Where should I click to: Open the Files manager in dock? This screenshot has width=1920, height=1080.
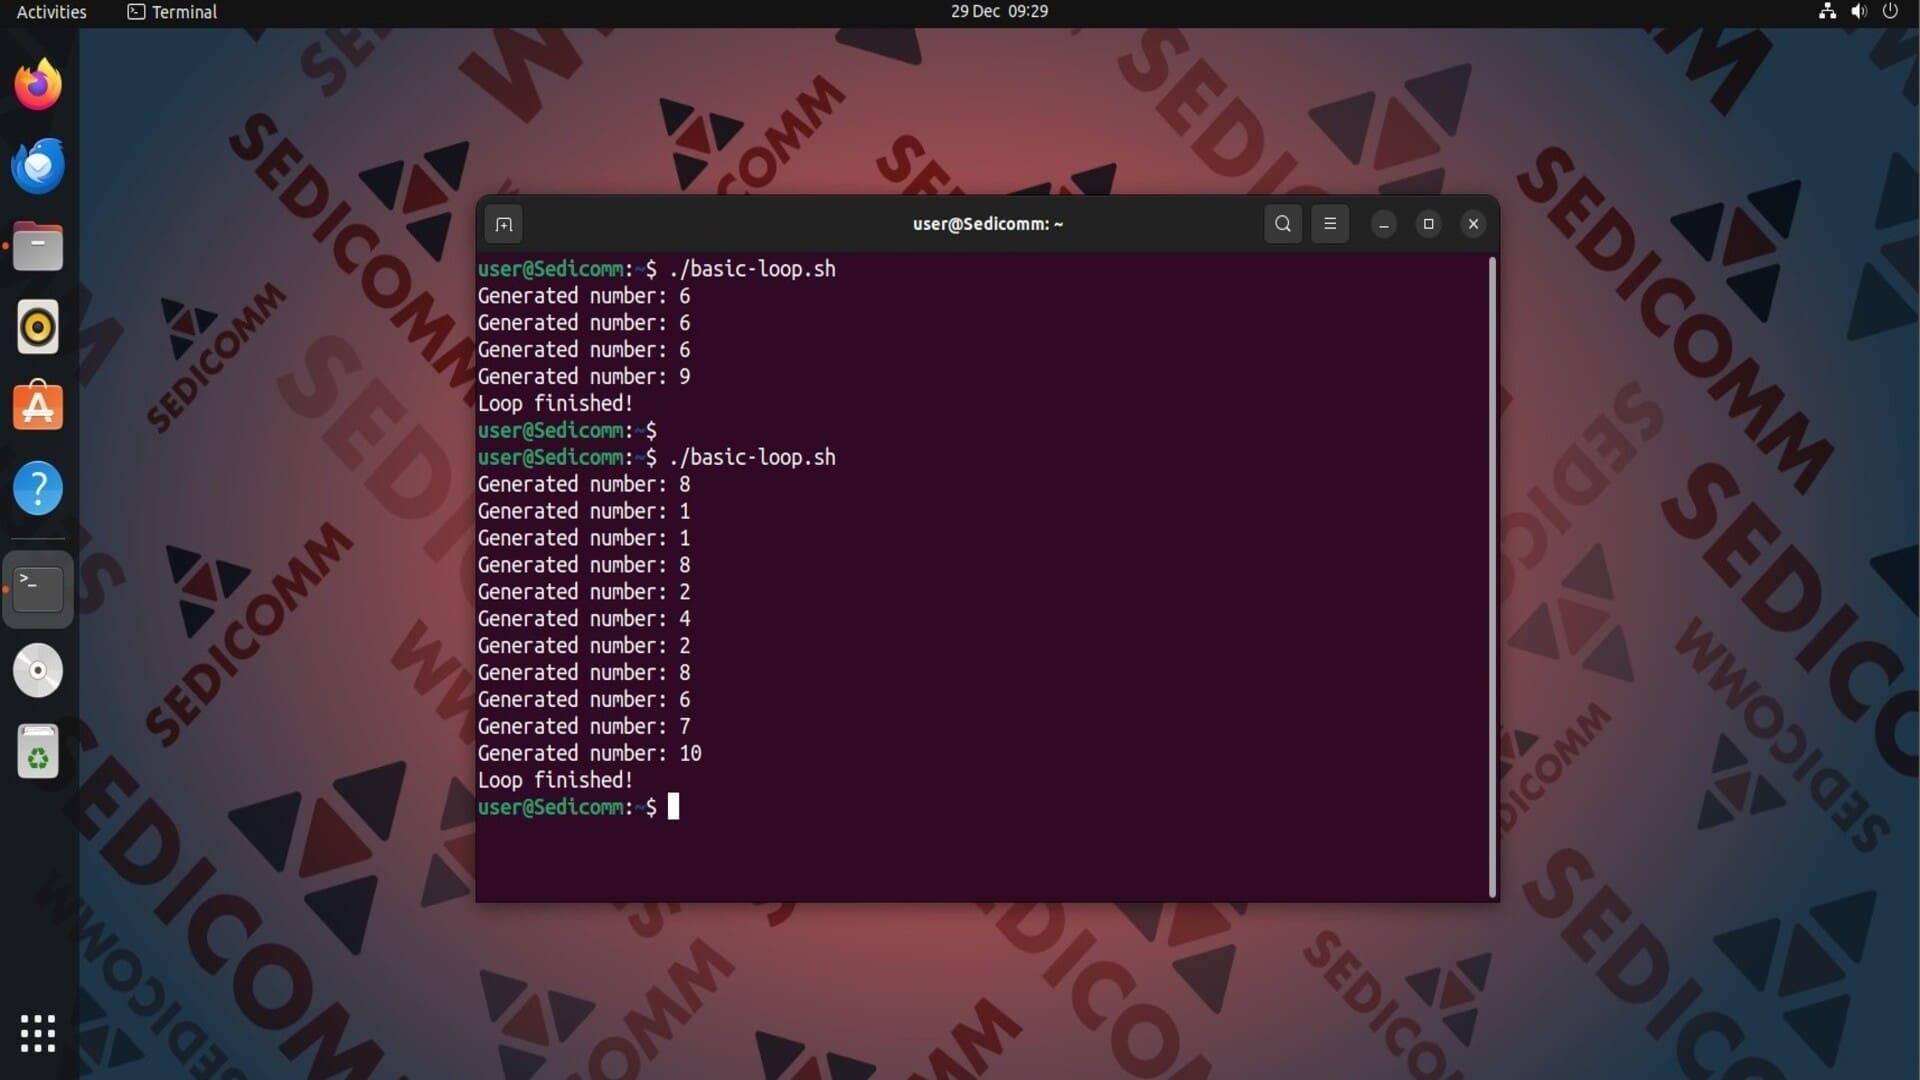click(38, 247)
